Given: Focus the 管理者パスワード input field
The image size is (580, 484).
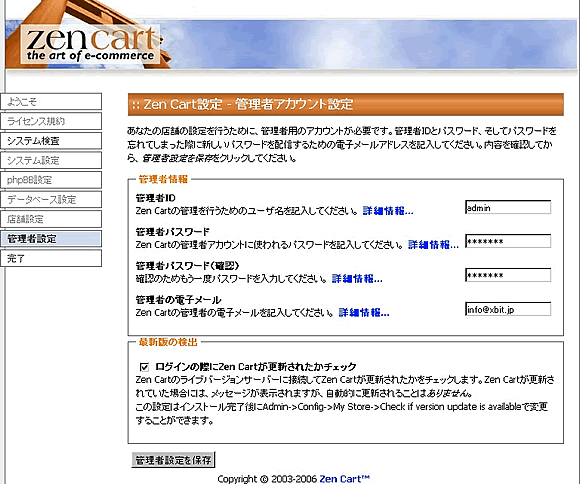Looking at the screenshot, I should coord(508,241).
